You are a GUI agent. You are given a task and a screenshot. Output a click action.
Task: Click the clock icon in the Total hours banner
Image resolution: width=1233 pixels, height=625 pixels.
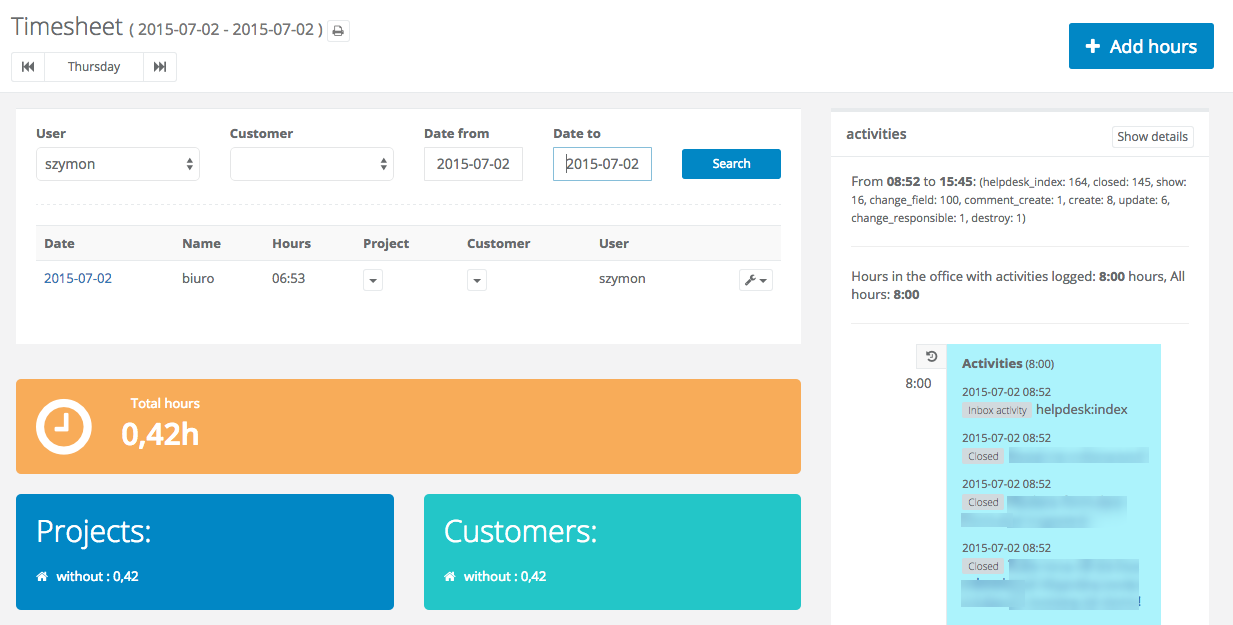[63, 426]
